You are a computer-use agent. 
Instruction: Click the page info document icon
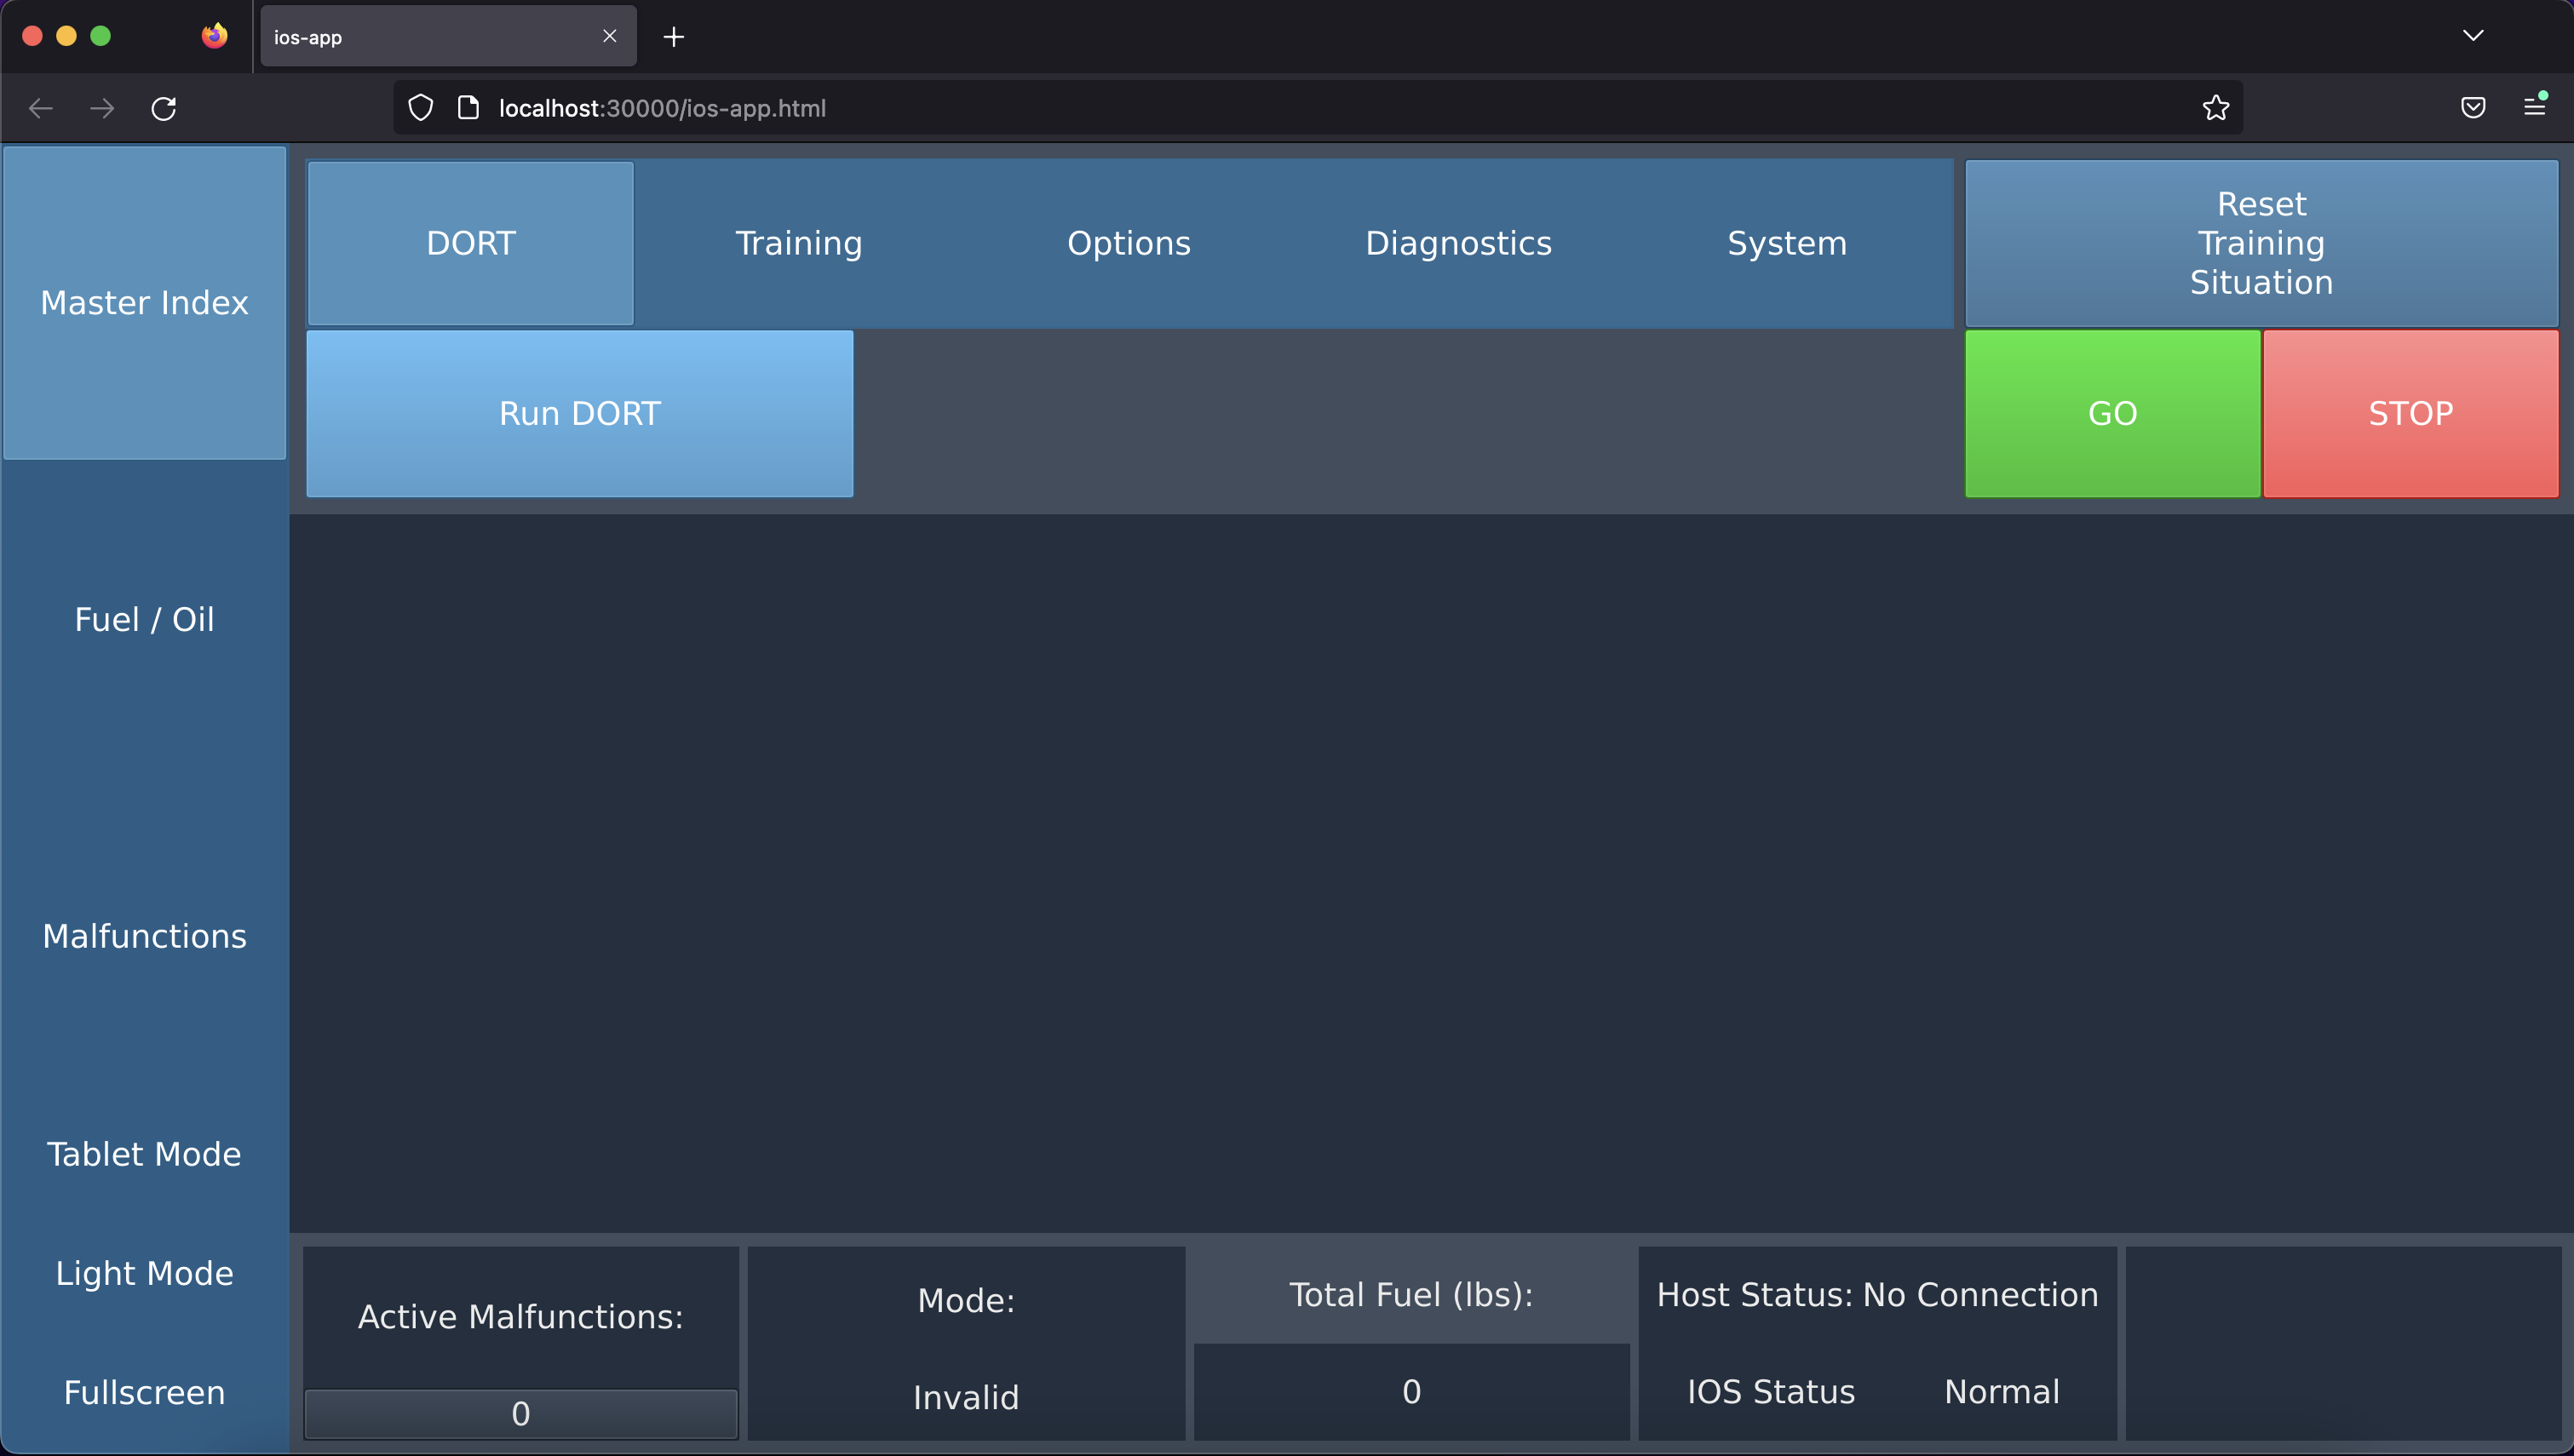[x=468, y=108]
